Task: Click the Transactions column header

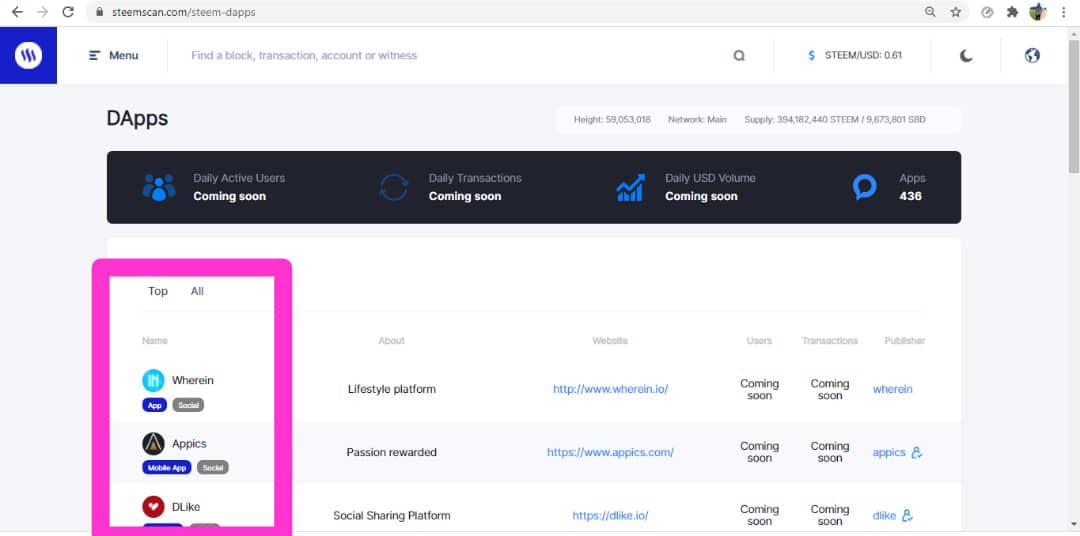Action: pyautogui.click(x=829, y=340)
